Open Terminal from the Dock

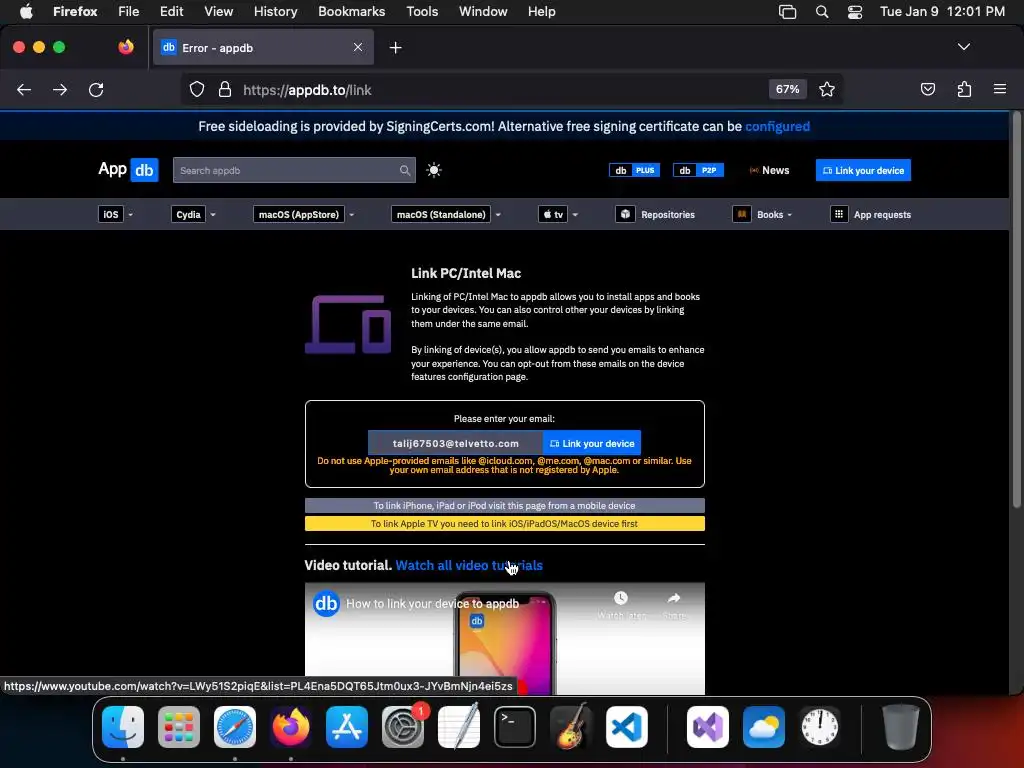point(515,727)
